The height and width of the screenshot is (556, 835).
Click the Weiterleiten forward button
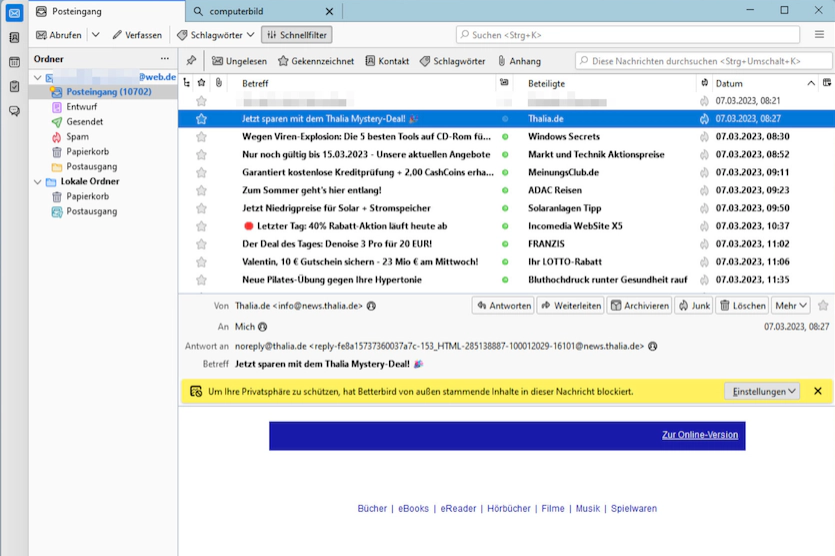pyautogui.click(x=570, y=306)
